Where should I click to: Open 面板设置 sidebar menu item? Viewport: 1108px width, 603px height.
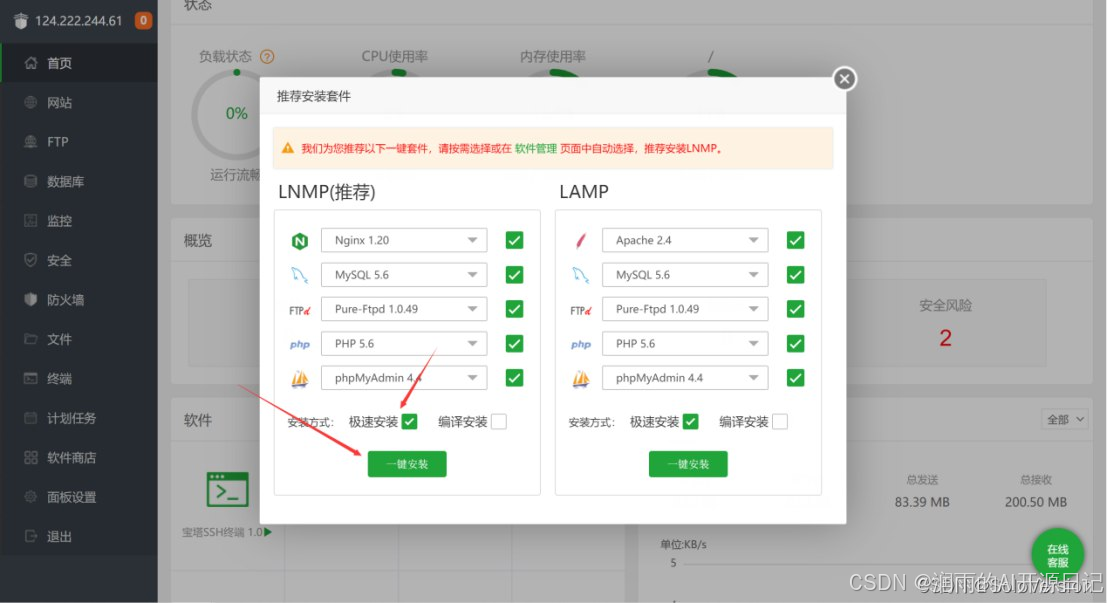[79, 497]
